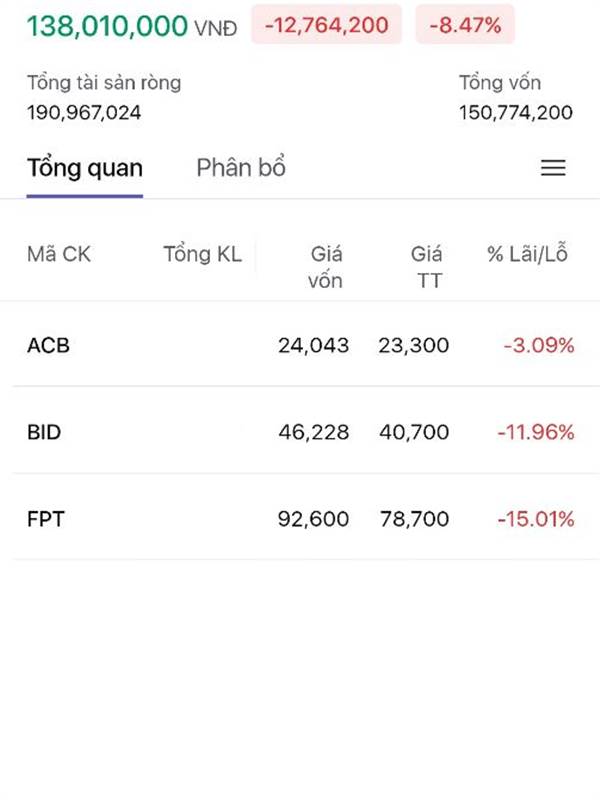Click ACB's -3.09% loss value
The height and width of the screenshot is (800, 600).
coord(539,346)
